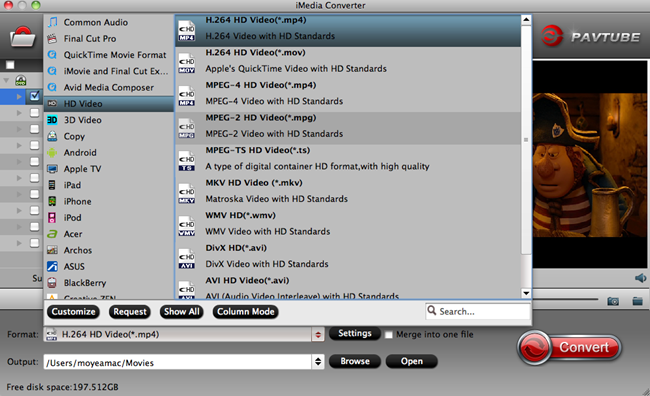Uncheck the checked title checkbox

pyautogui.click(x=34, y=96)
